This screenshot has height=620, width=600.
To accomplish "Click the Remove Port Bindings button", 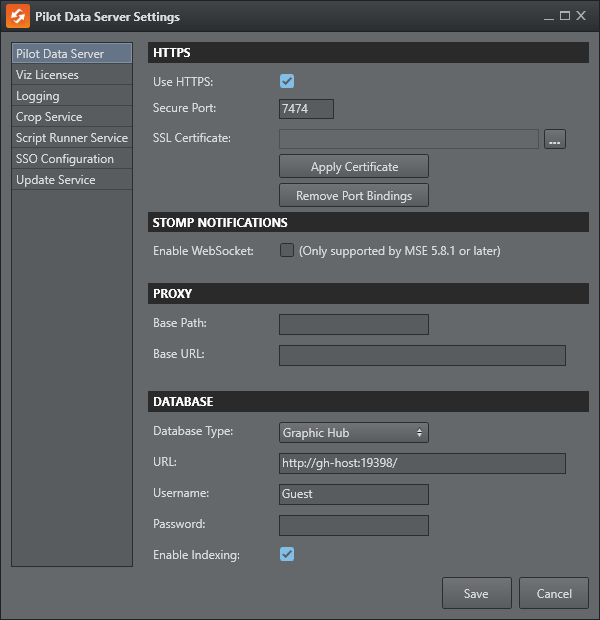I will pos(354,195).
